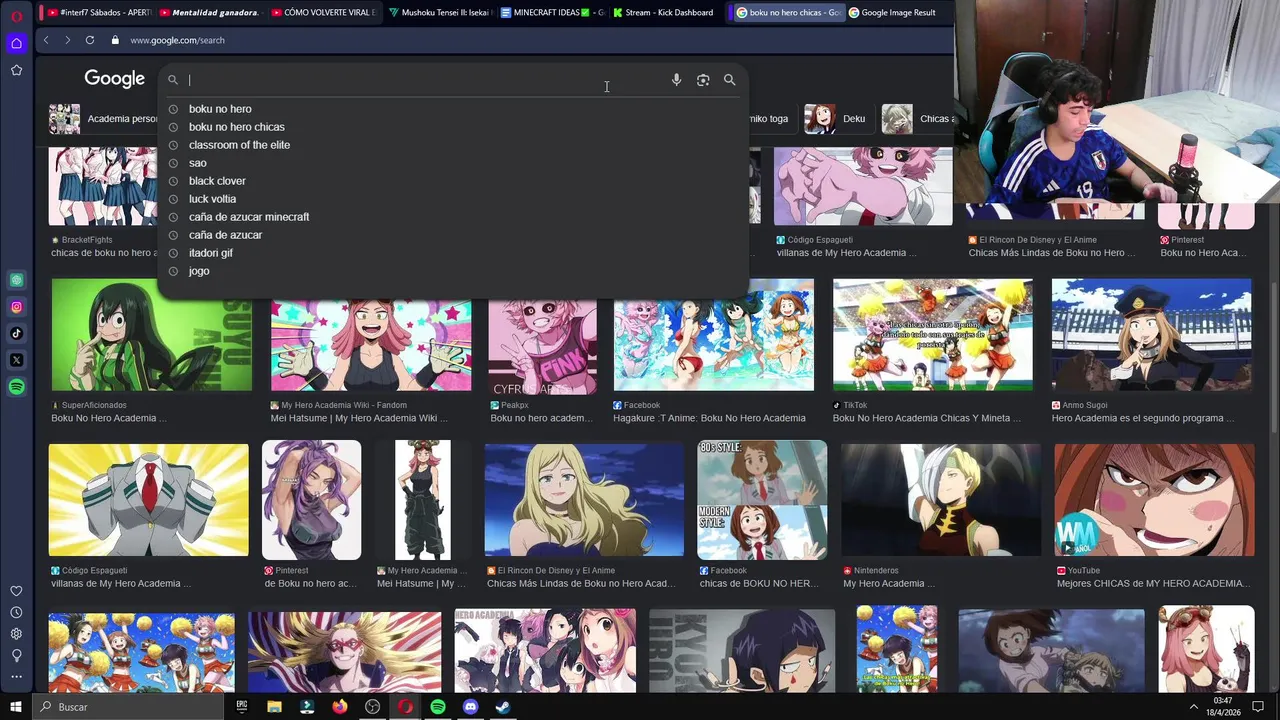Screen dimensions: 1280x720
Task: Go forward with the browser forward arrow
Action: tap(67, 40)
